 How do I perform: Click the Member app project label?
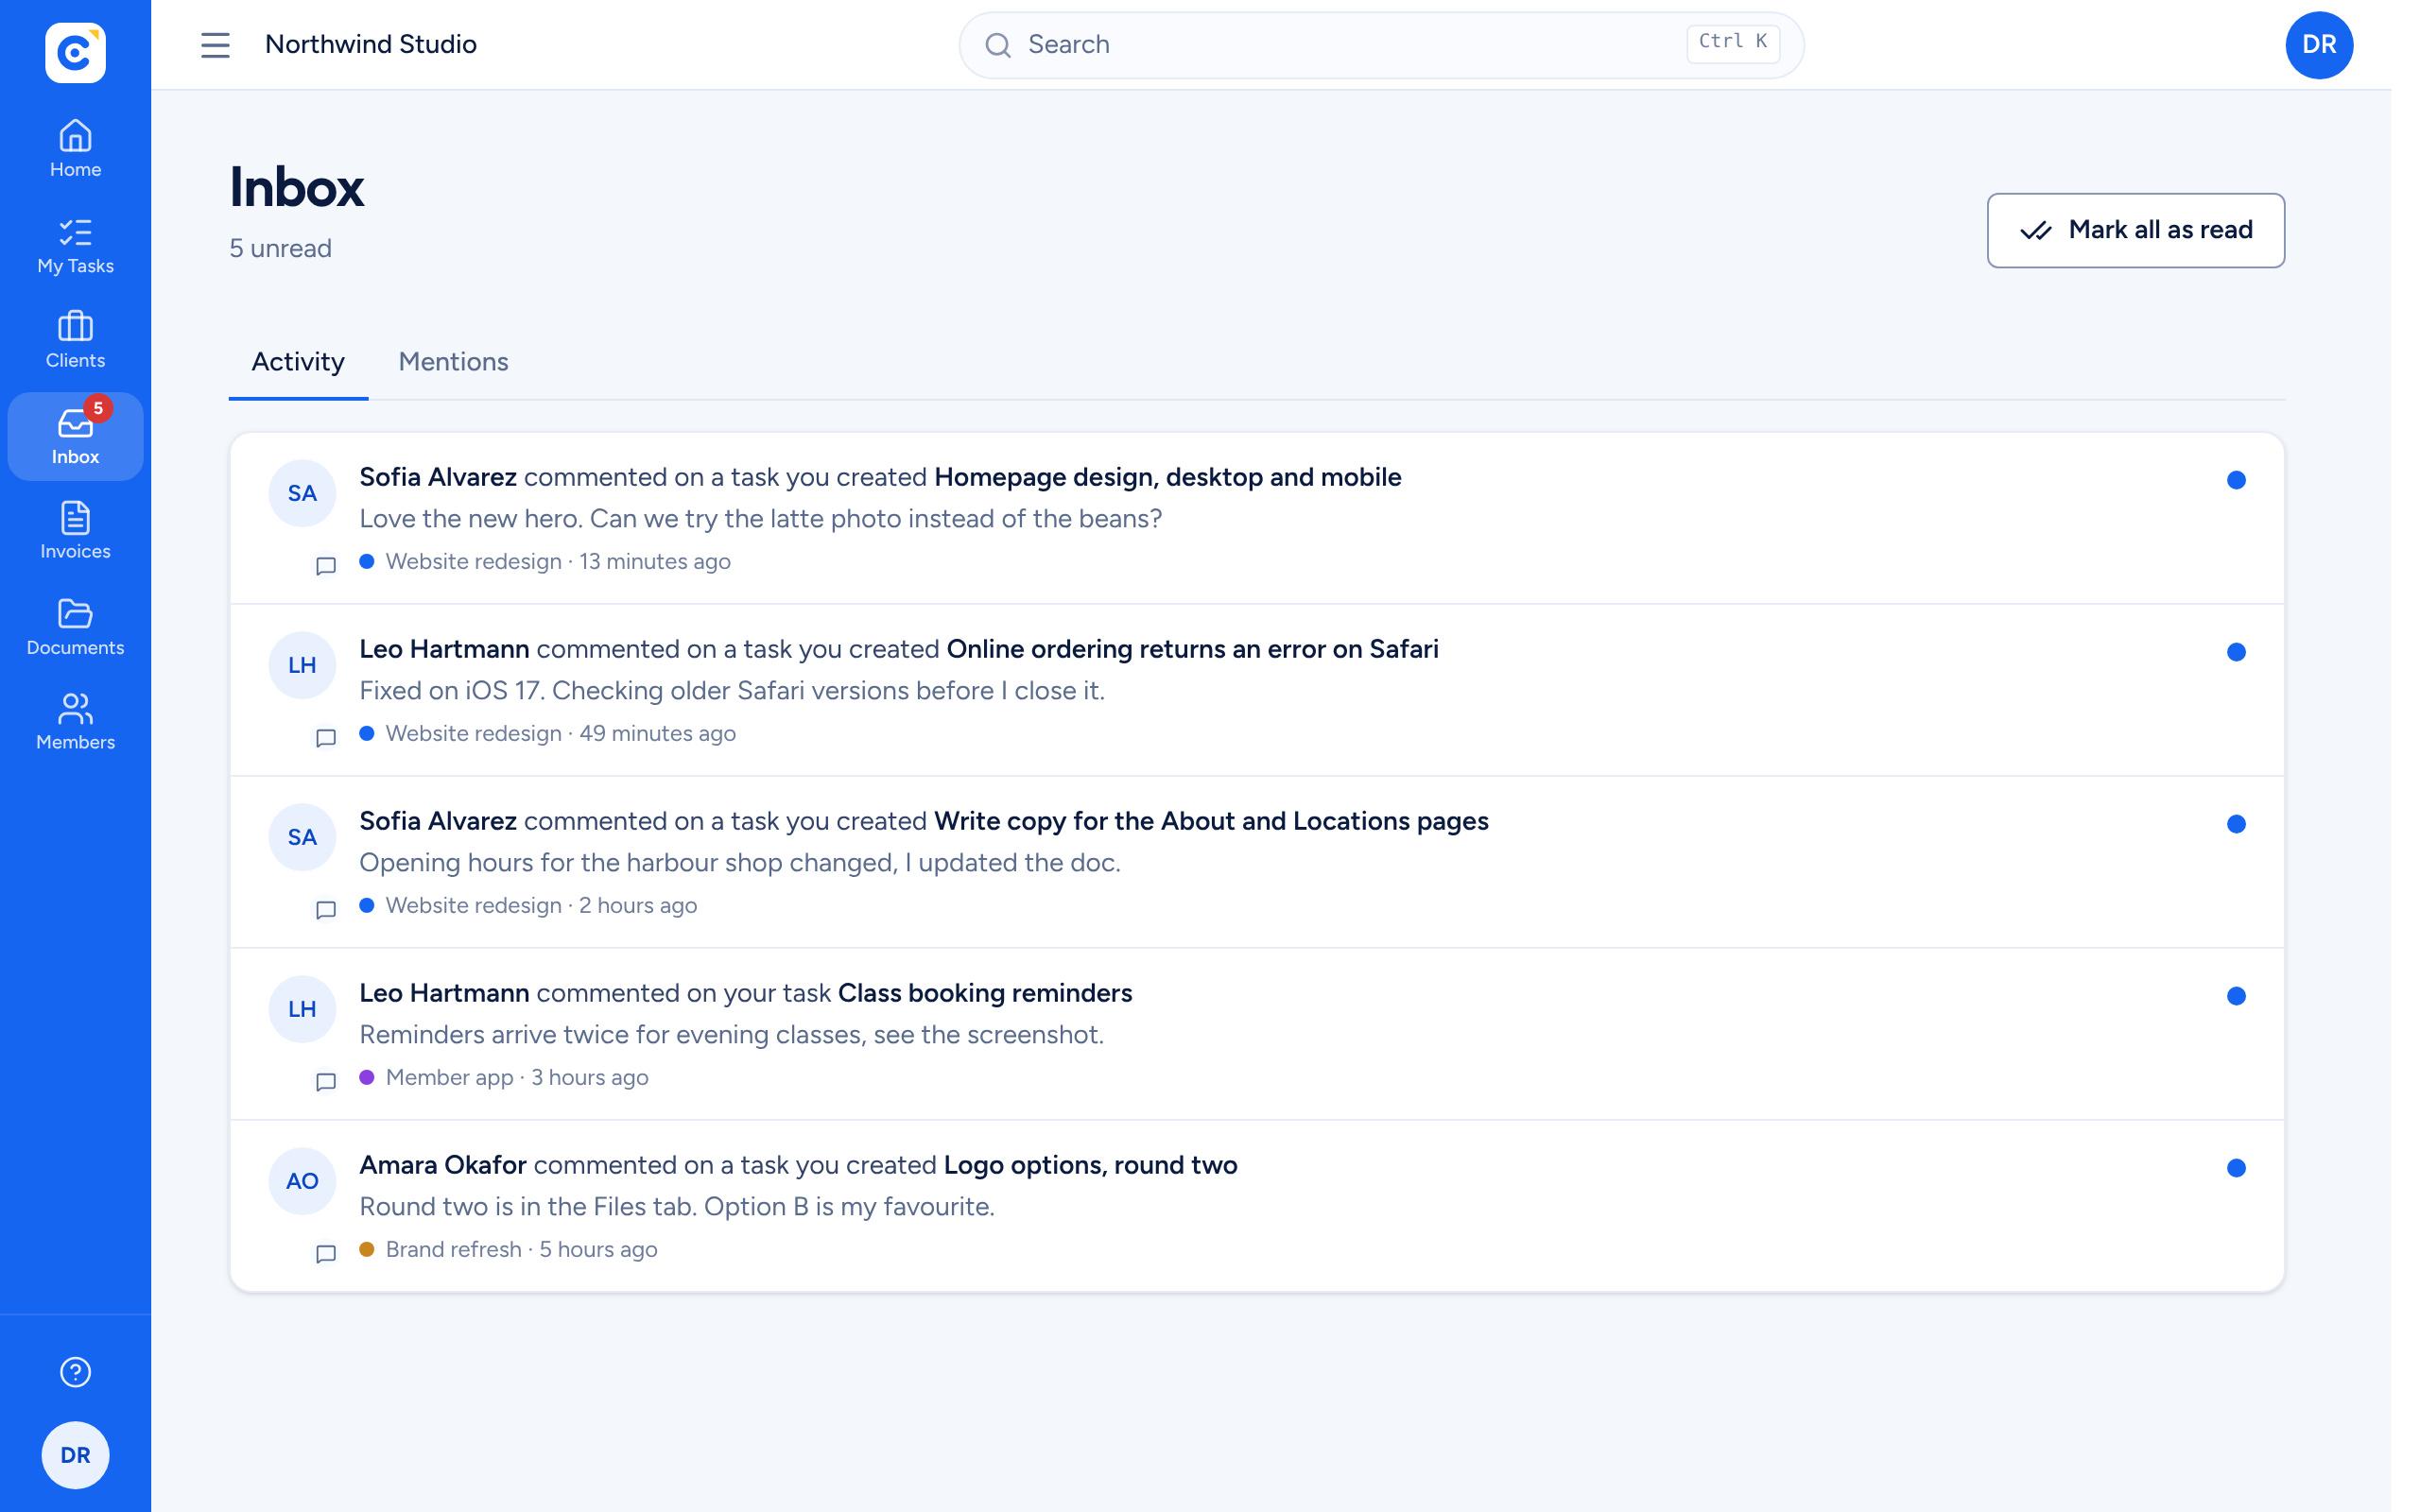[x=449, y=1078]
